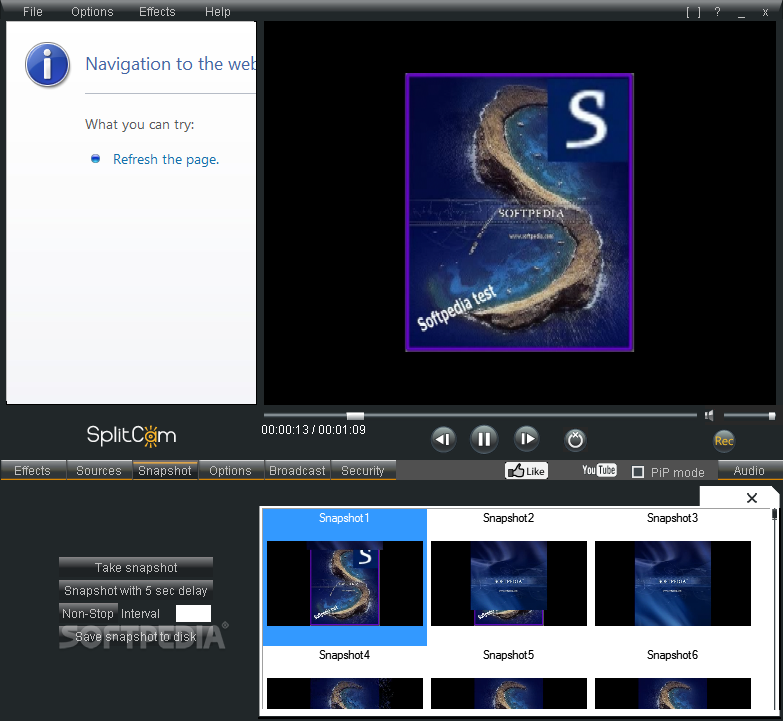Click the Refresh the page link
Screen dimensions: 783x721
point(166,159)
